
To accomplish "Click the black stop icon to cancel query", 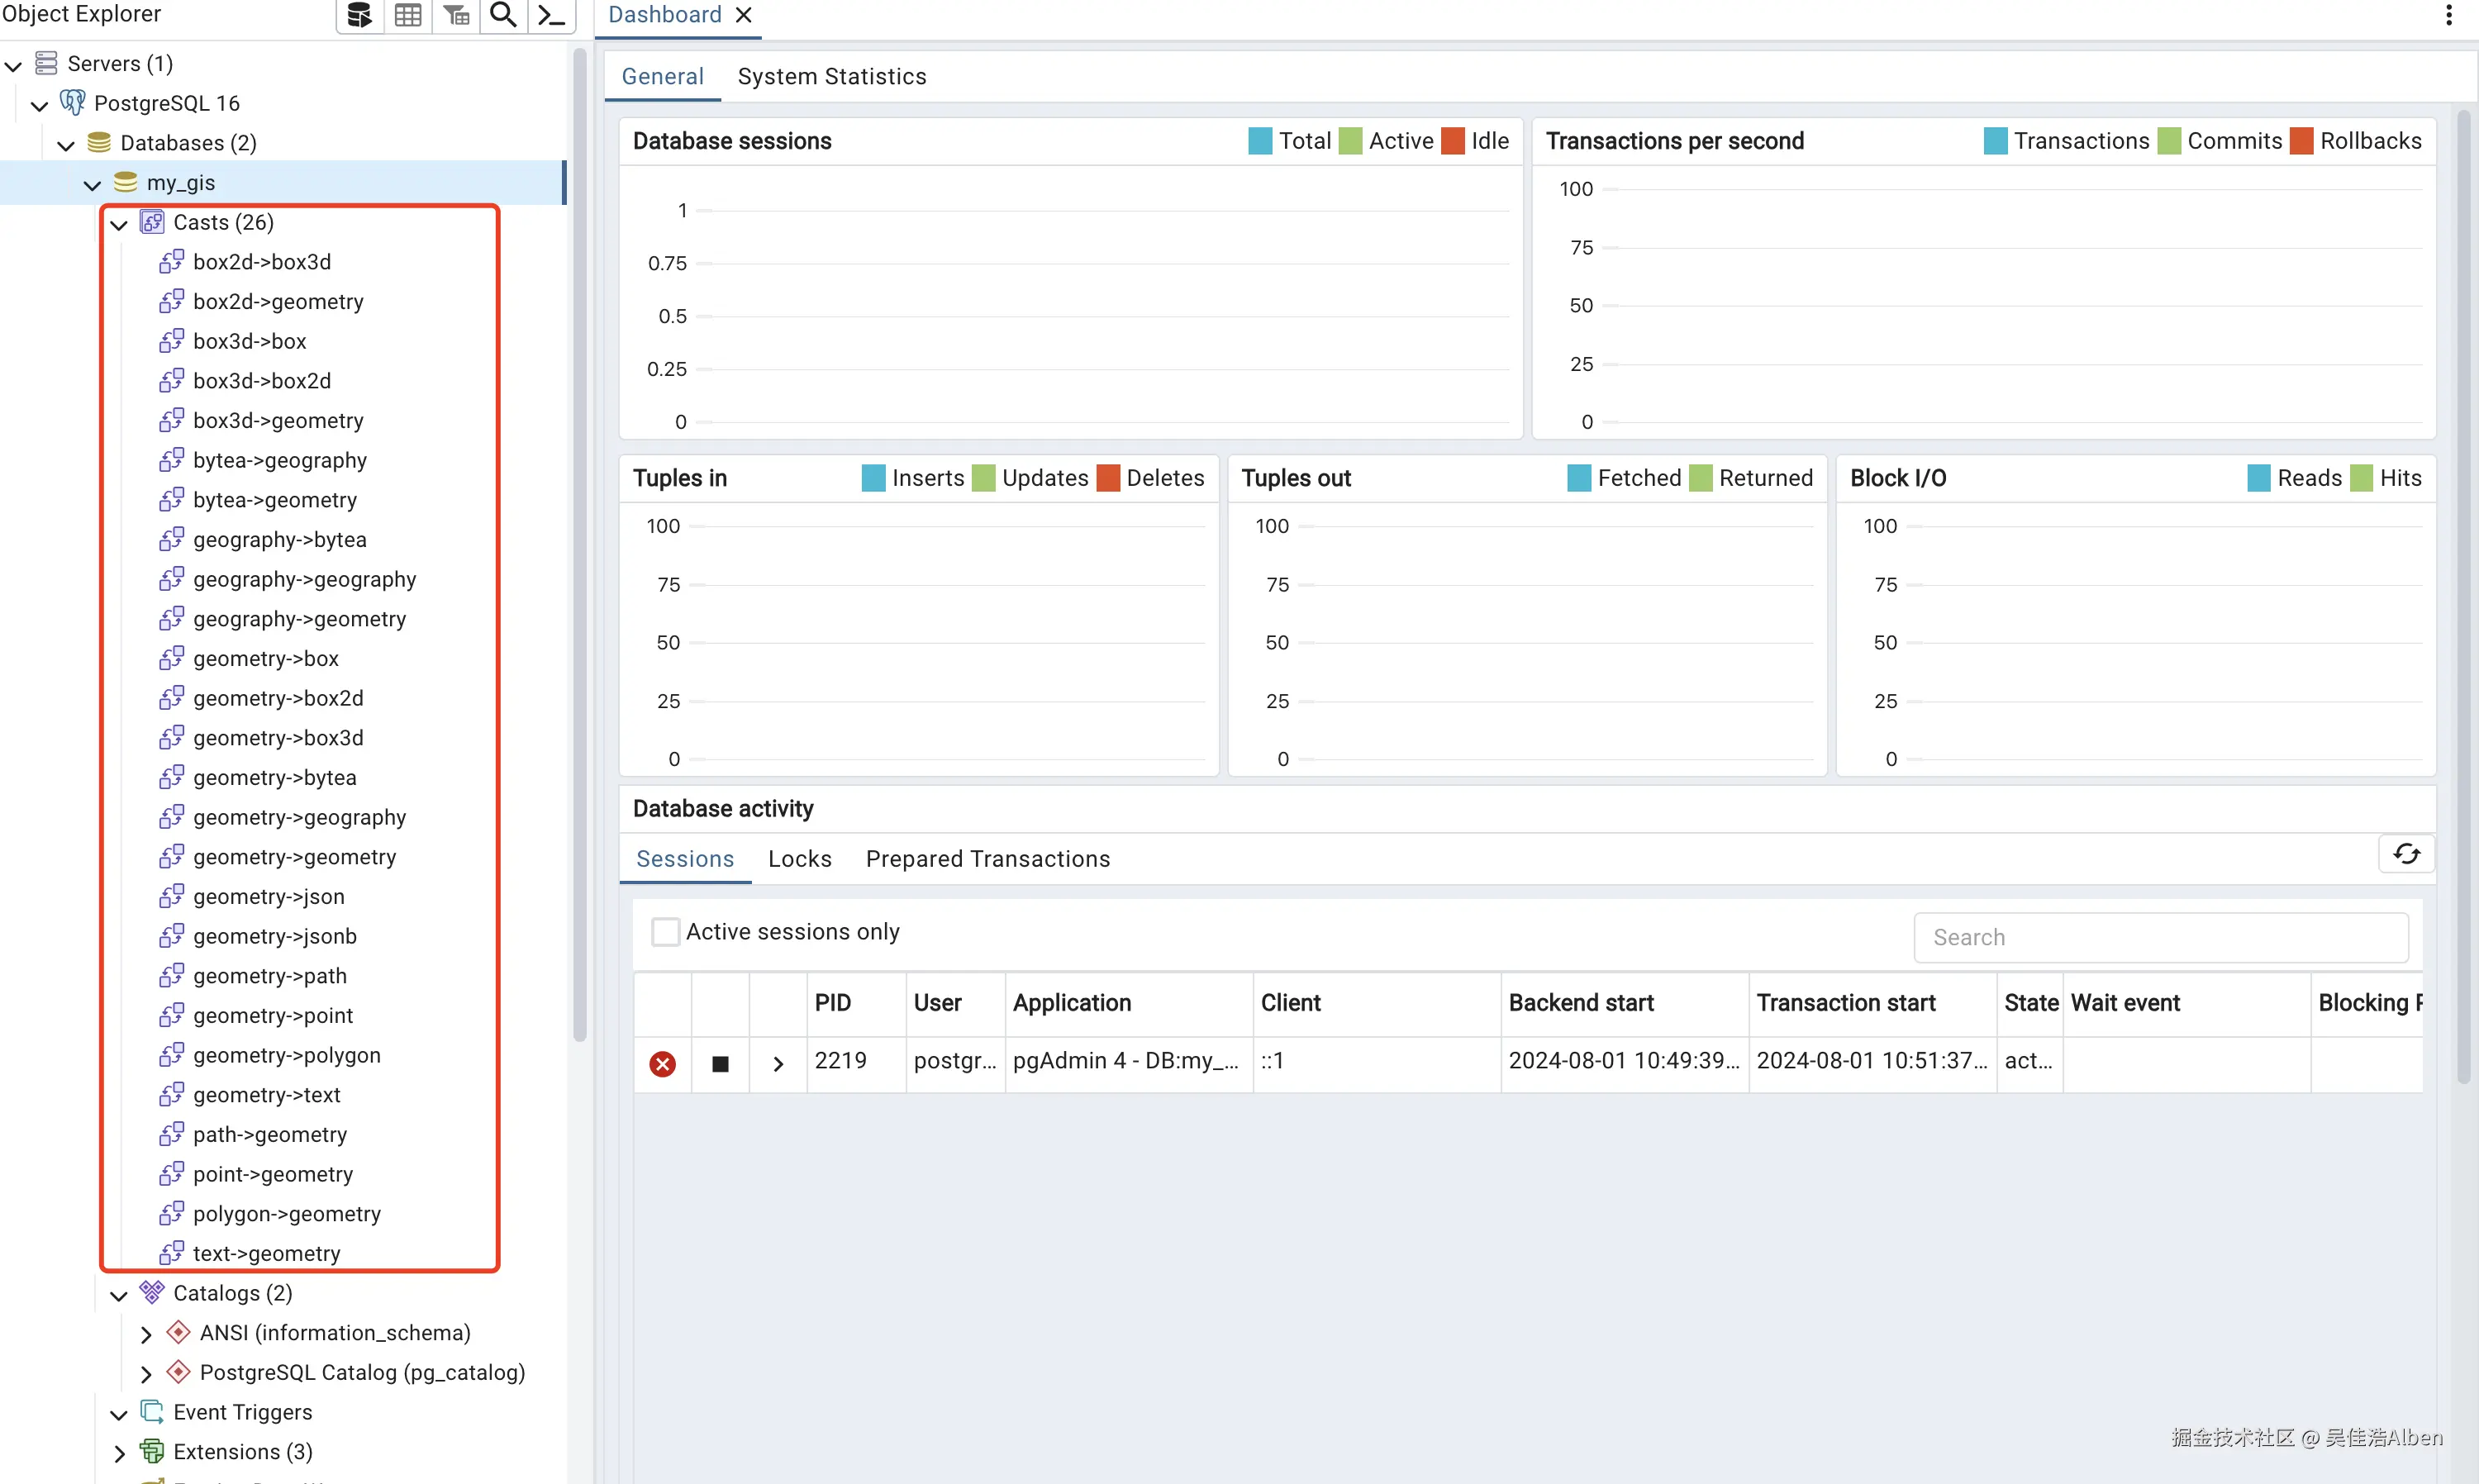I will [x=720, y=1064].
